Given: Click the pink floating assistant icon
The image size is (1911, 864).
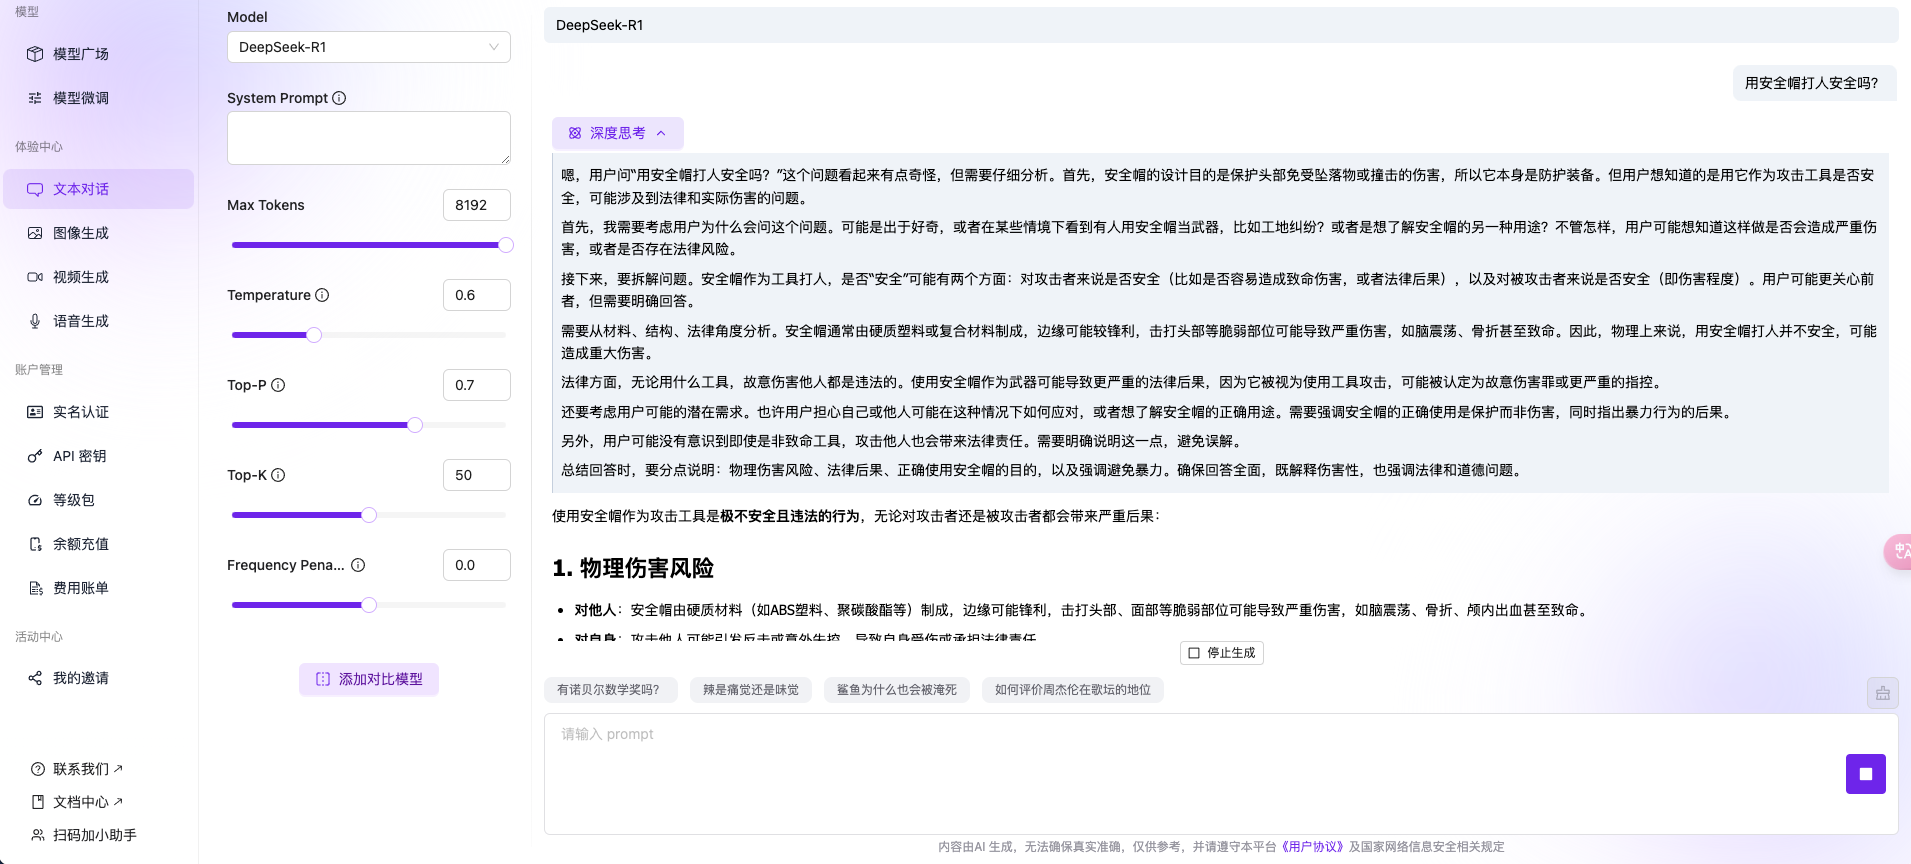Looking at the screenshot, I should 1897,551.
